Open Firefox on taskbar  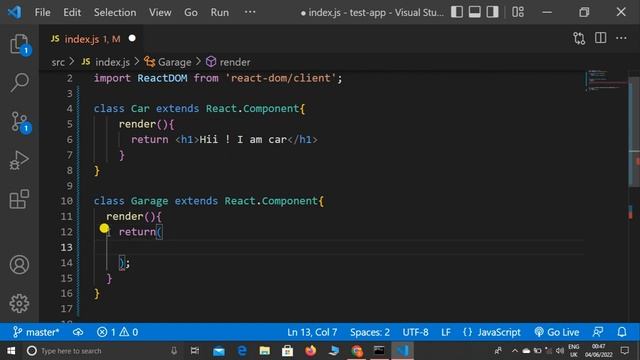tap(310, 351)
